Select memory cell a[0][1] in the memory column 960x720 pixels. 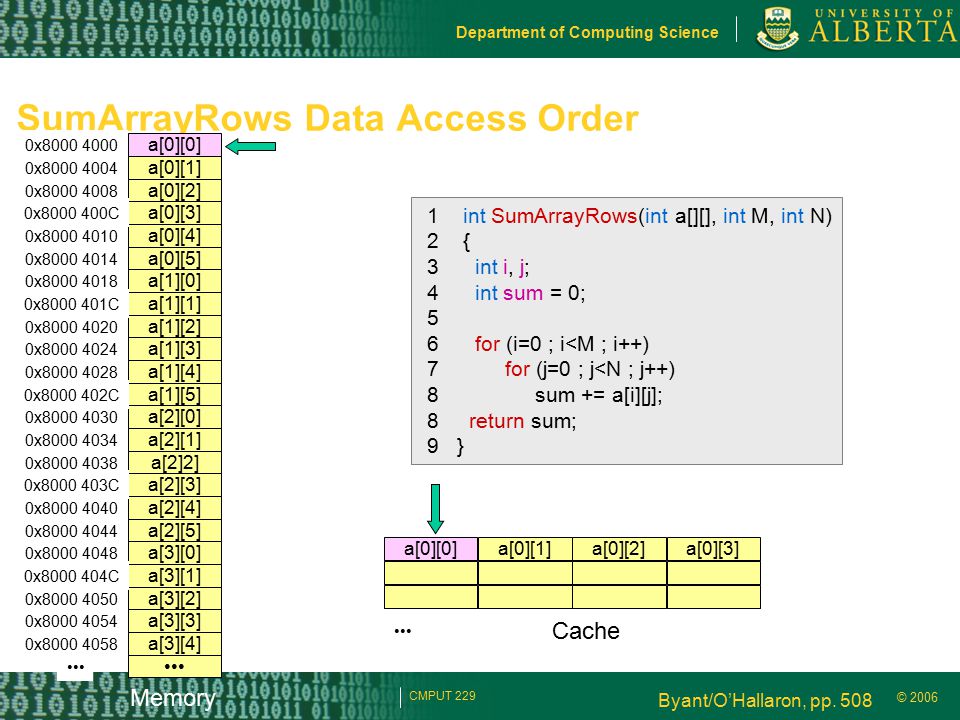[174, 168]
